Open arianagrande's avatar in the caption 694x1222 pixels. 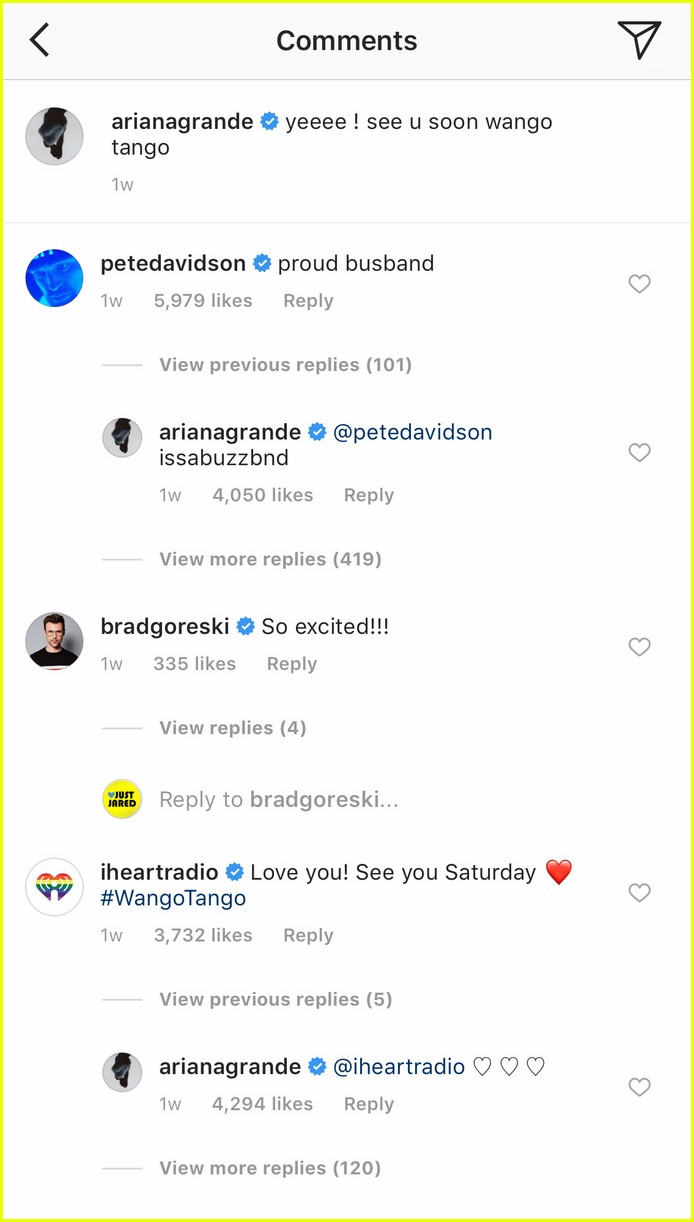click(54, 136)
